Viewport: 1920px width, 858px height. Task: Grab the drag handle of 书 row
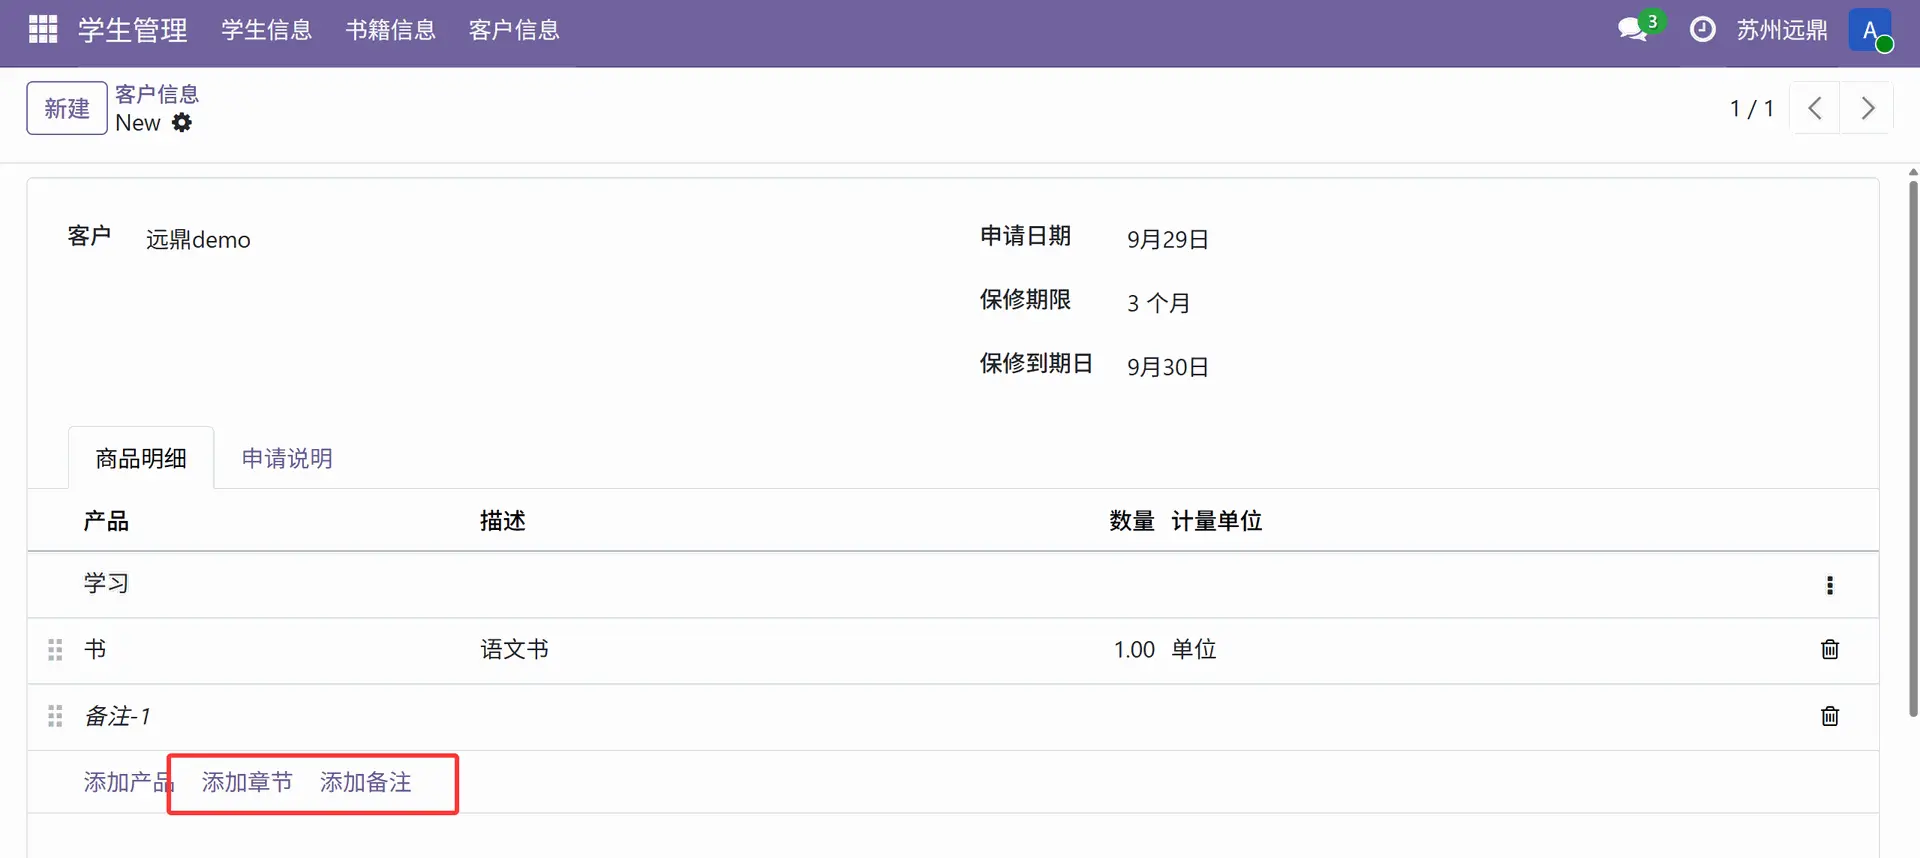coord(55,650)
